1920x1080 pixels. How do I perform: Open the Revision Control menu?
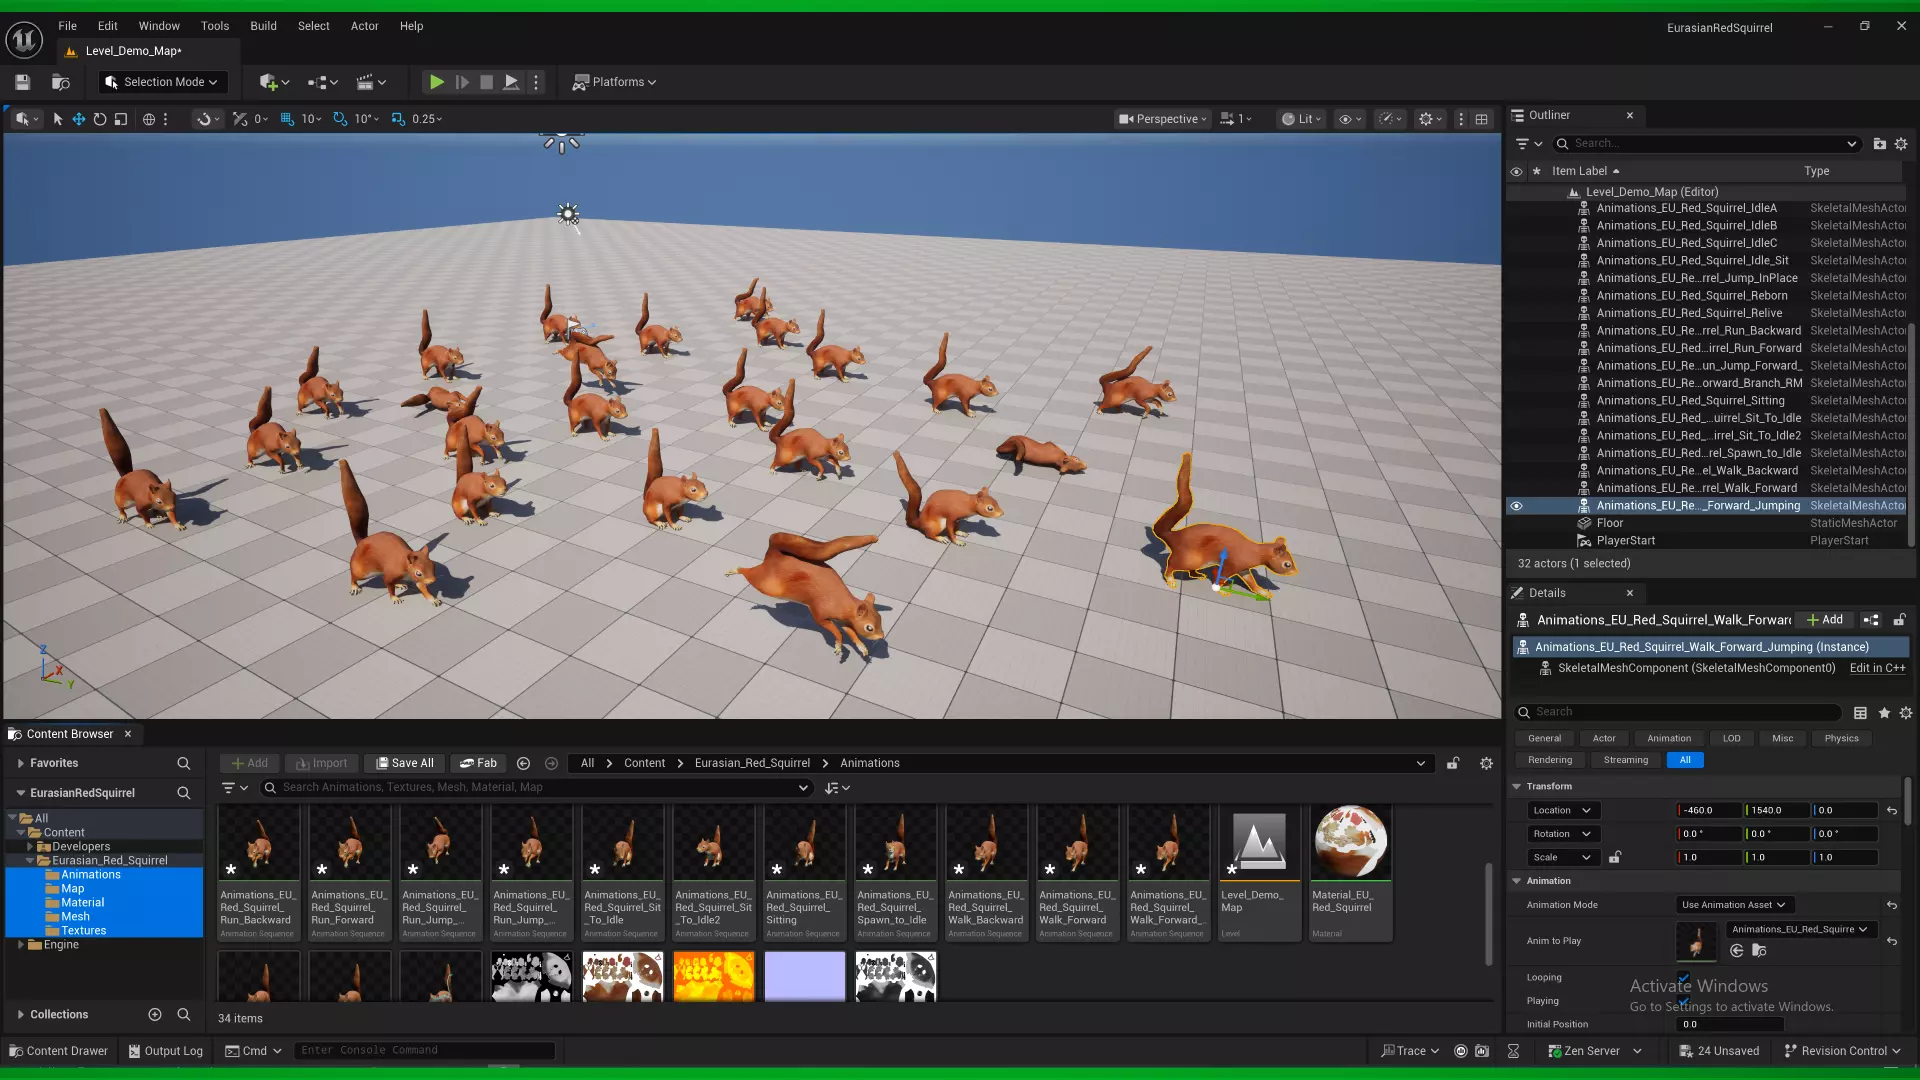tap(1842, 1051)
